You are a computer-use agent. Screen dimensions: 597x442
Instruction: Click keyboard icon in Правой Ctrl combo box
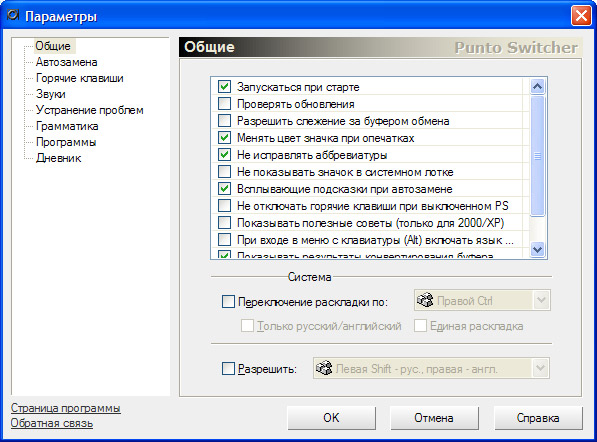point(425,300)
